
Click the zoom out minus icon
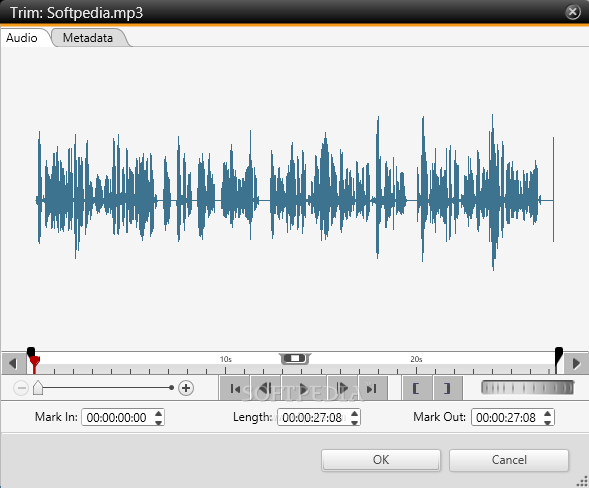point(21,388)
